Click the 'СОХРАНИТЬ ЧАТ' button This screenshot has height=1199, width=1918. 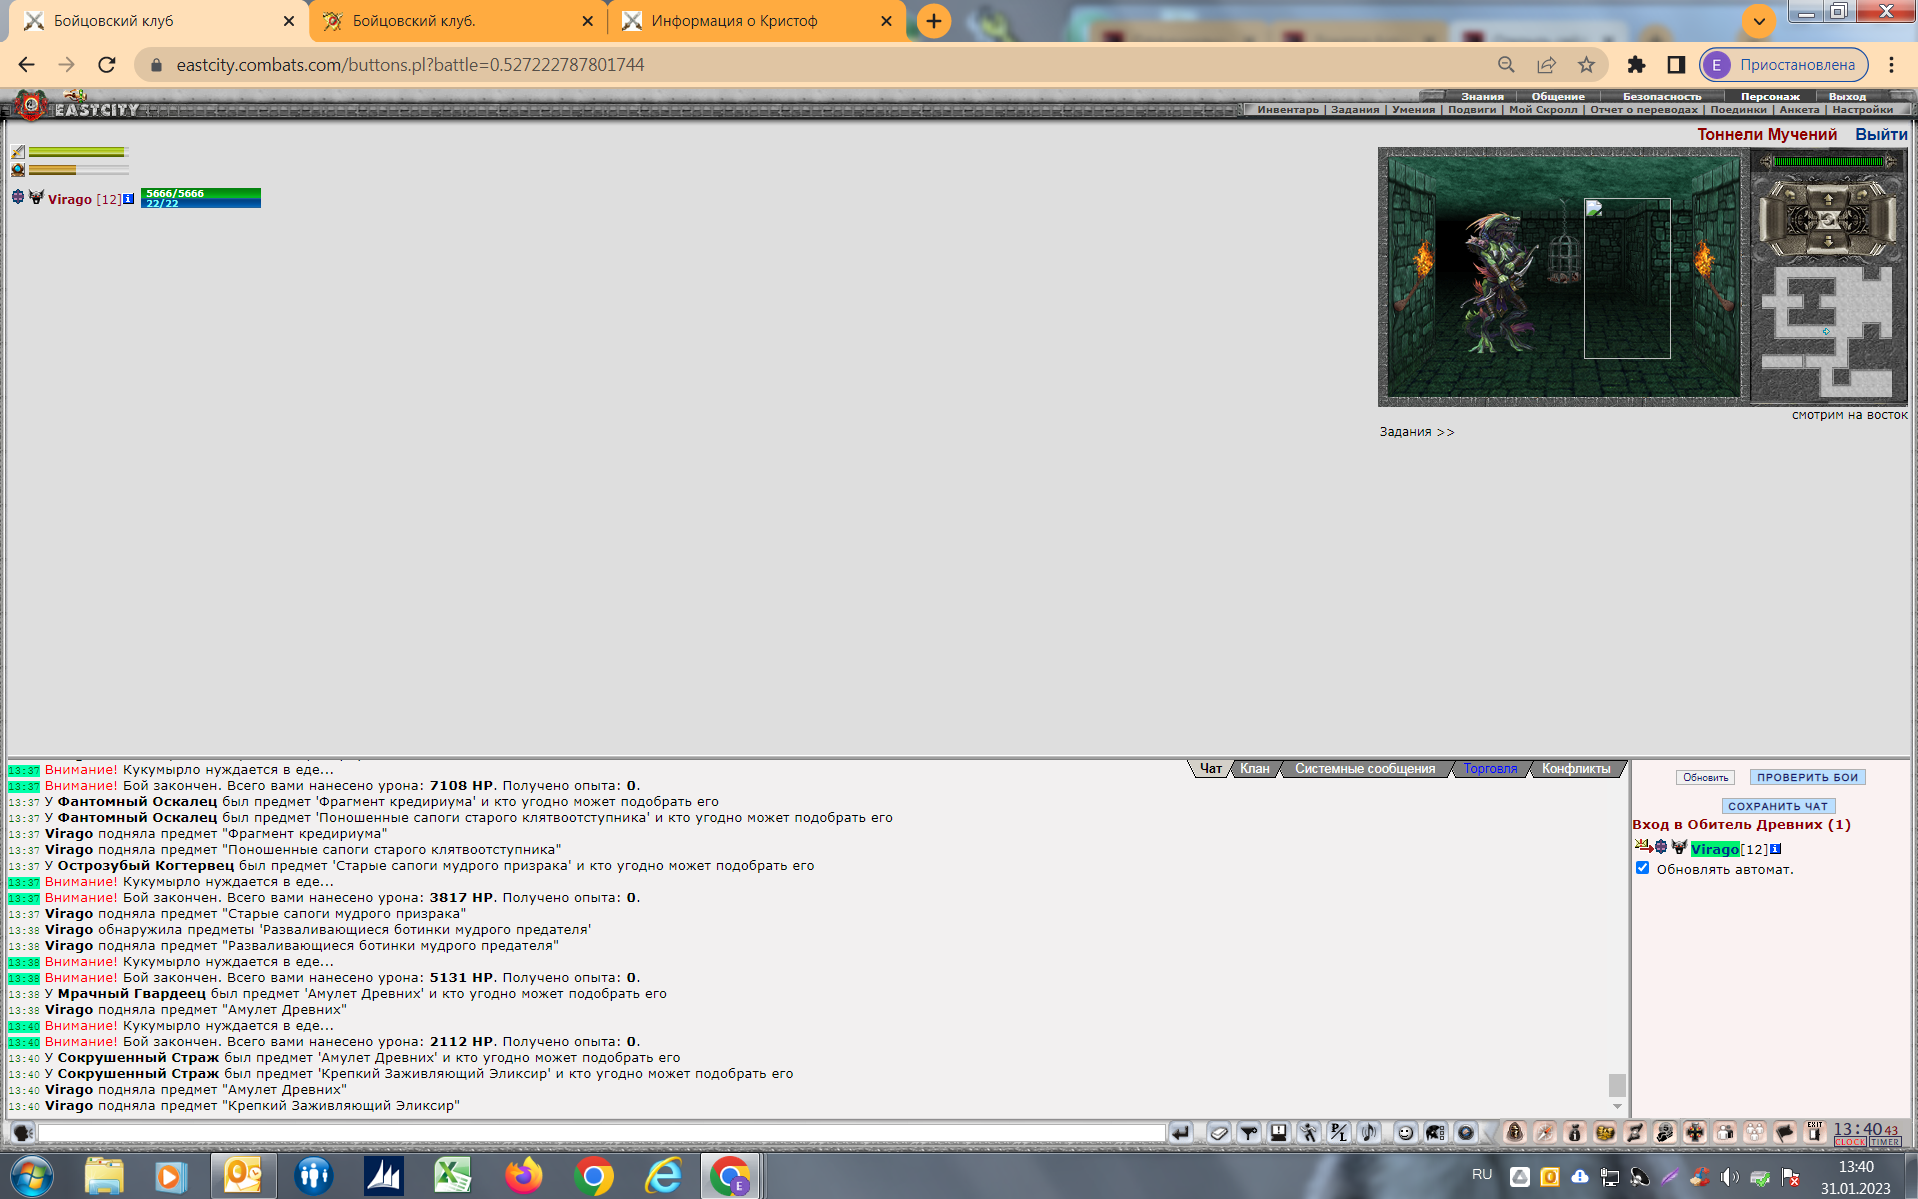tap(1778, 806)
